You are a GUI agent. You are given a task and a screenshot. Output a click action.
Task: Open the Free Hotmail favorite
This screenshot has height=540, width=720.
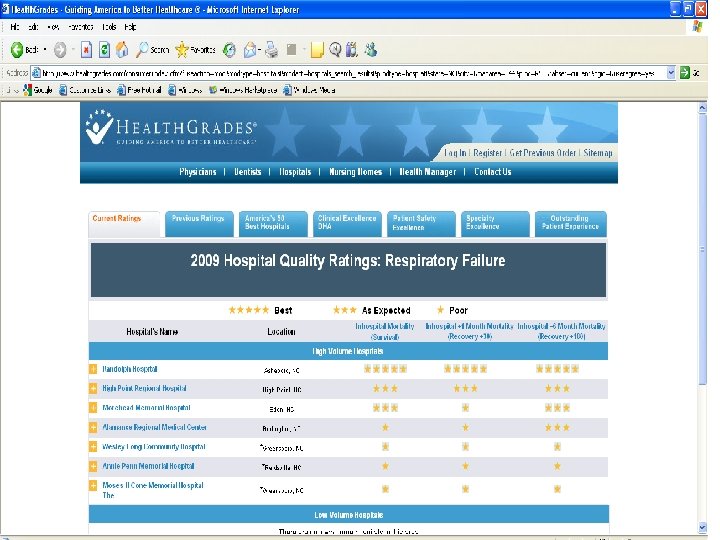click(139, 90)
